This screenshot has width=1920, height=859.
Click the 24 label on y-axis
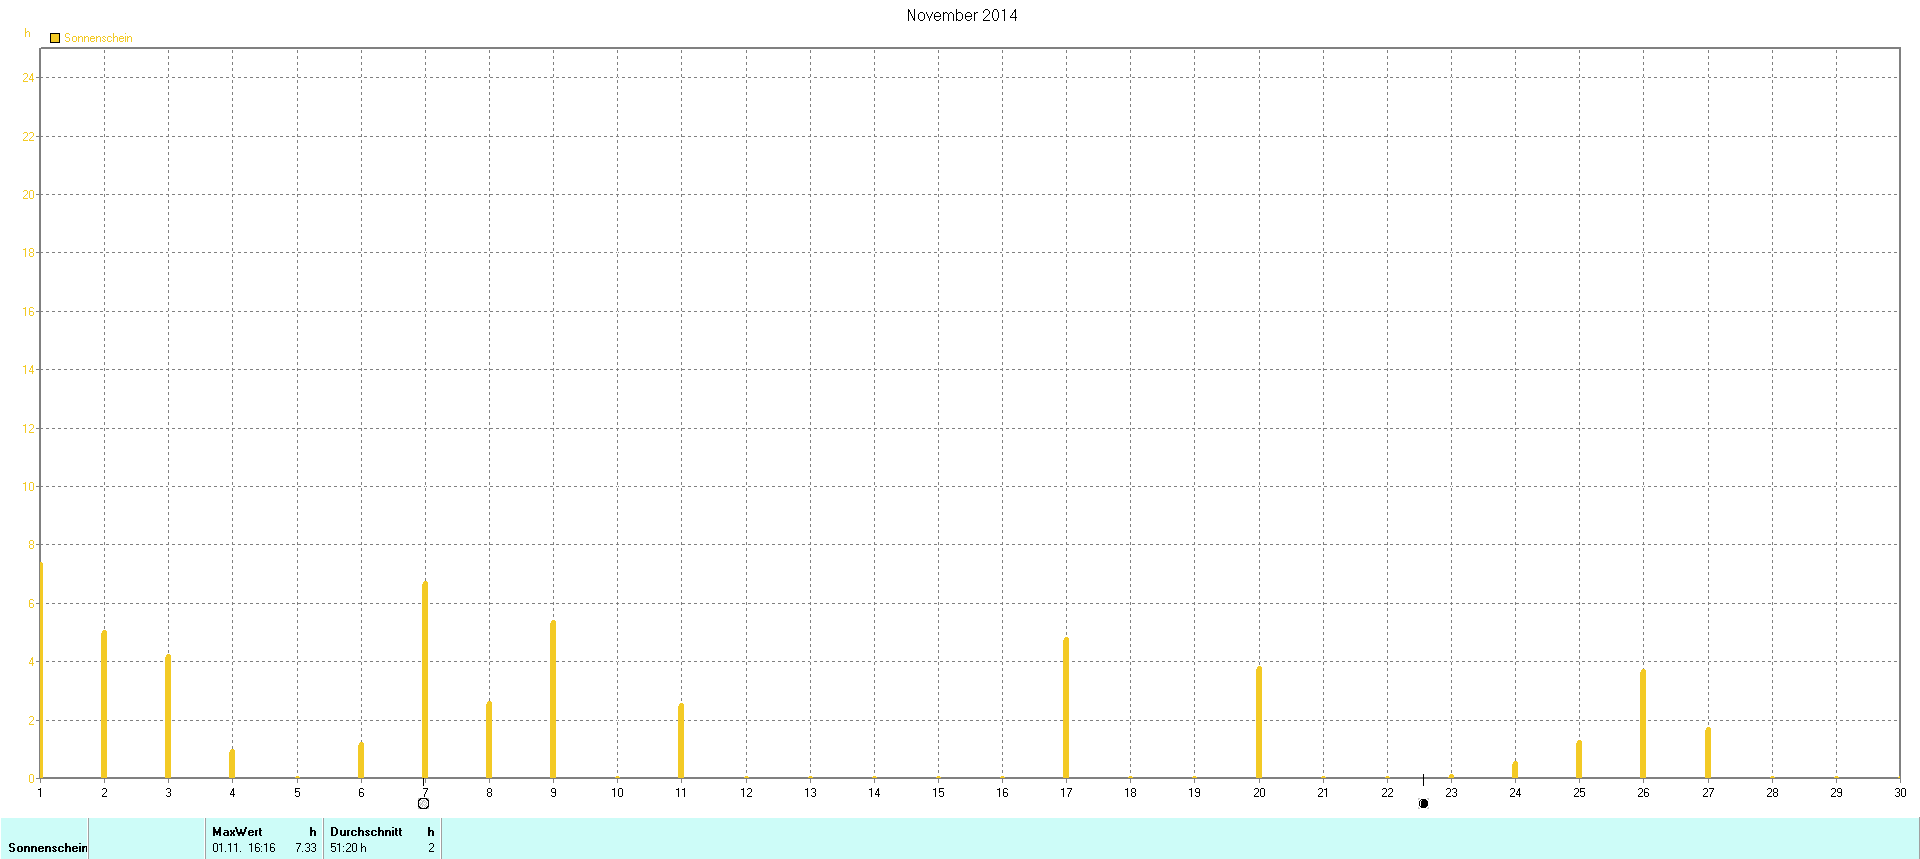[28, 78]
